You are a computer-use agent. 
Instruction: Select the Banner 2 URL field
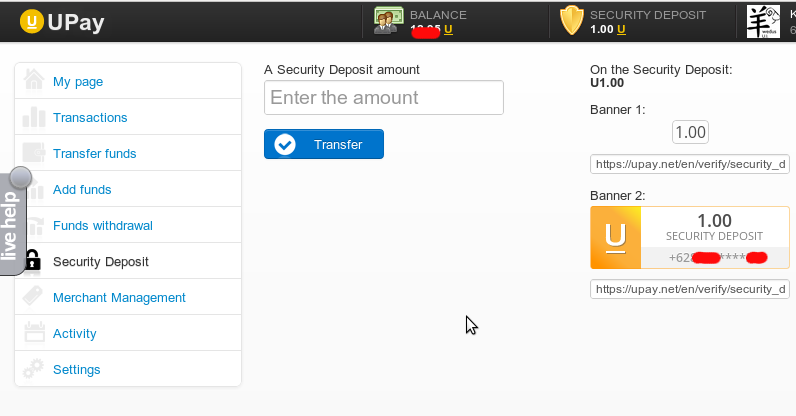click(x=689, y=289)
